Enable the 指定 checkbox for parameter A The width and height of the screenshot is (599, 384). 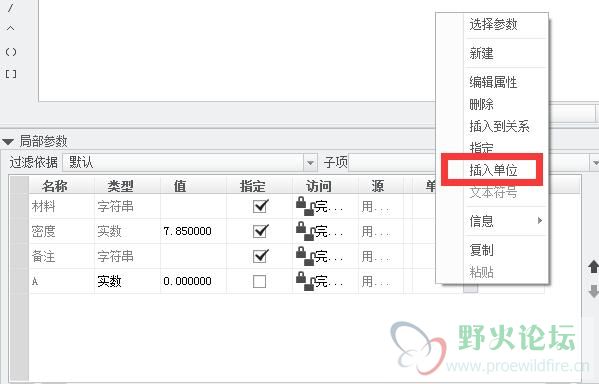pyautogui.click(x=260, y=282)
